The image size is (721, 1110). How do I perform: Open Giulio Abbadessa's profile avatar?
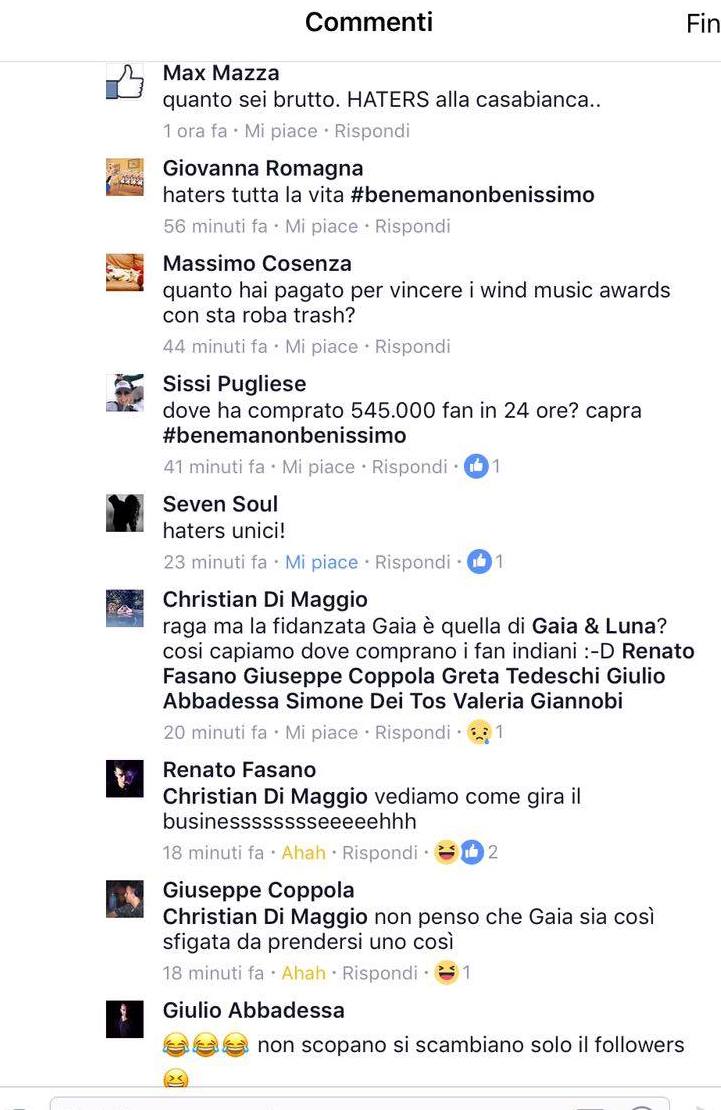point(125,1019)
